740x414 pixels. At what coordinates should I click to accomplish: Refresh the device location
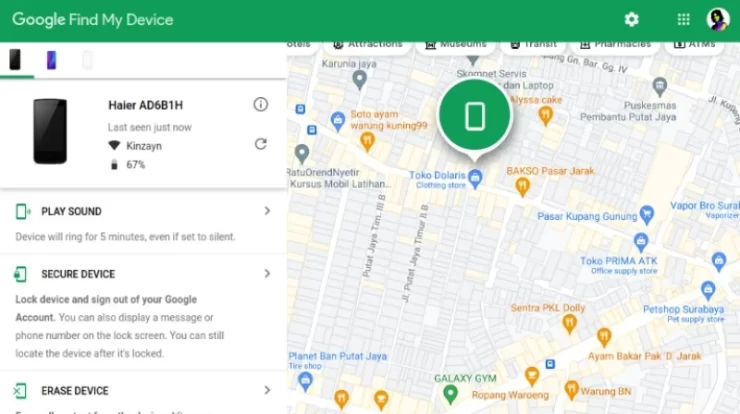click(x=261, y=144)
